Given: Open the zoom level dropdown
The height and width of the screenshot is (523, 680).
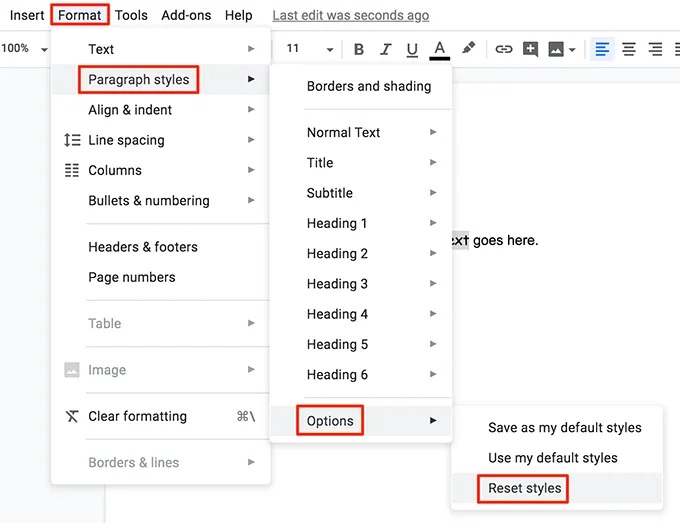Looking at the screenshot, I should (x=24, y=49).
